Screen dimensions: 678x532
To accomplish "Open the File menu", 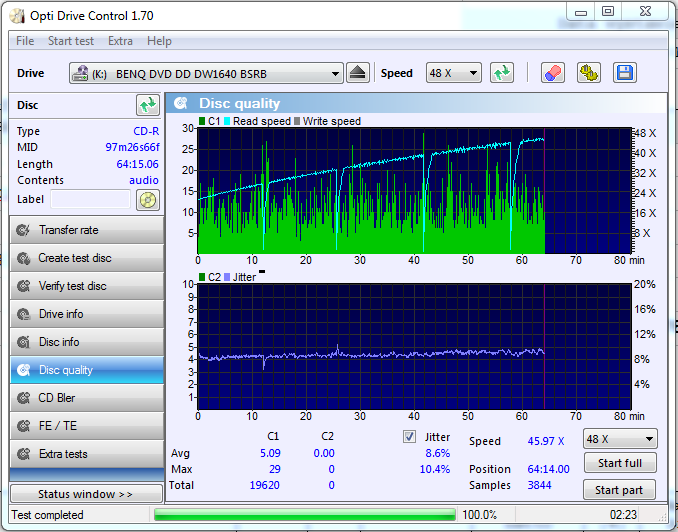I will (25, 41).
